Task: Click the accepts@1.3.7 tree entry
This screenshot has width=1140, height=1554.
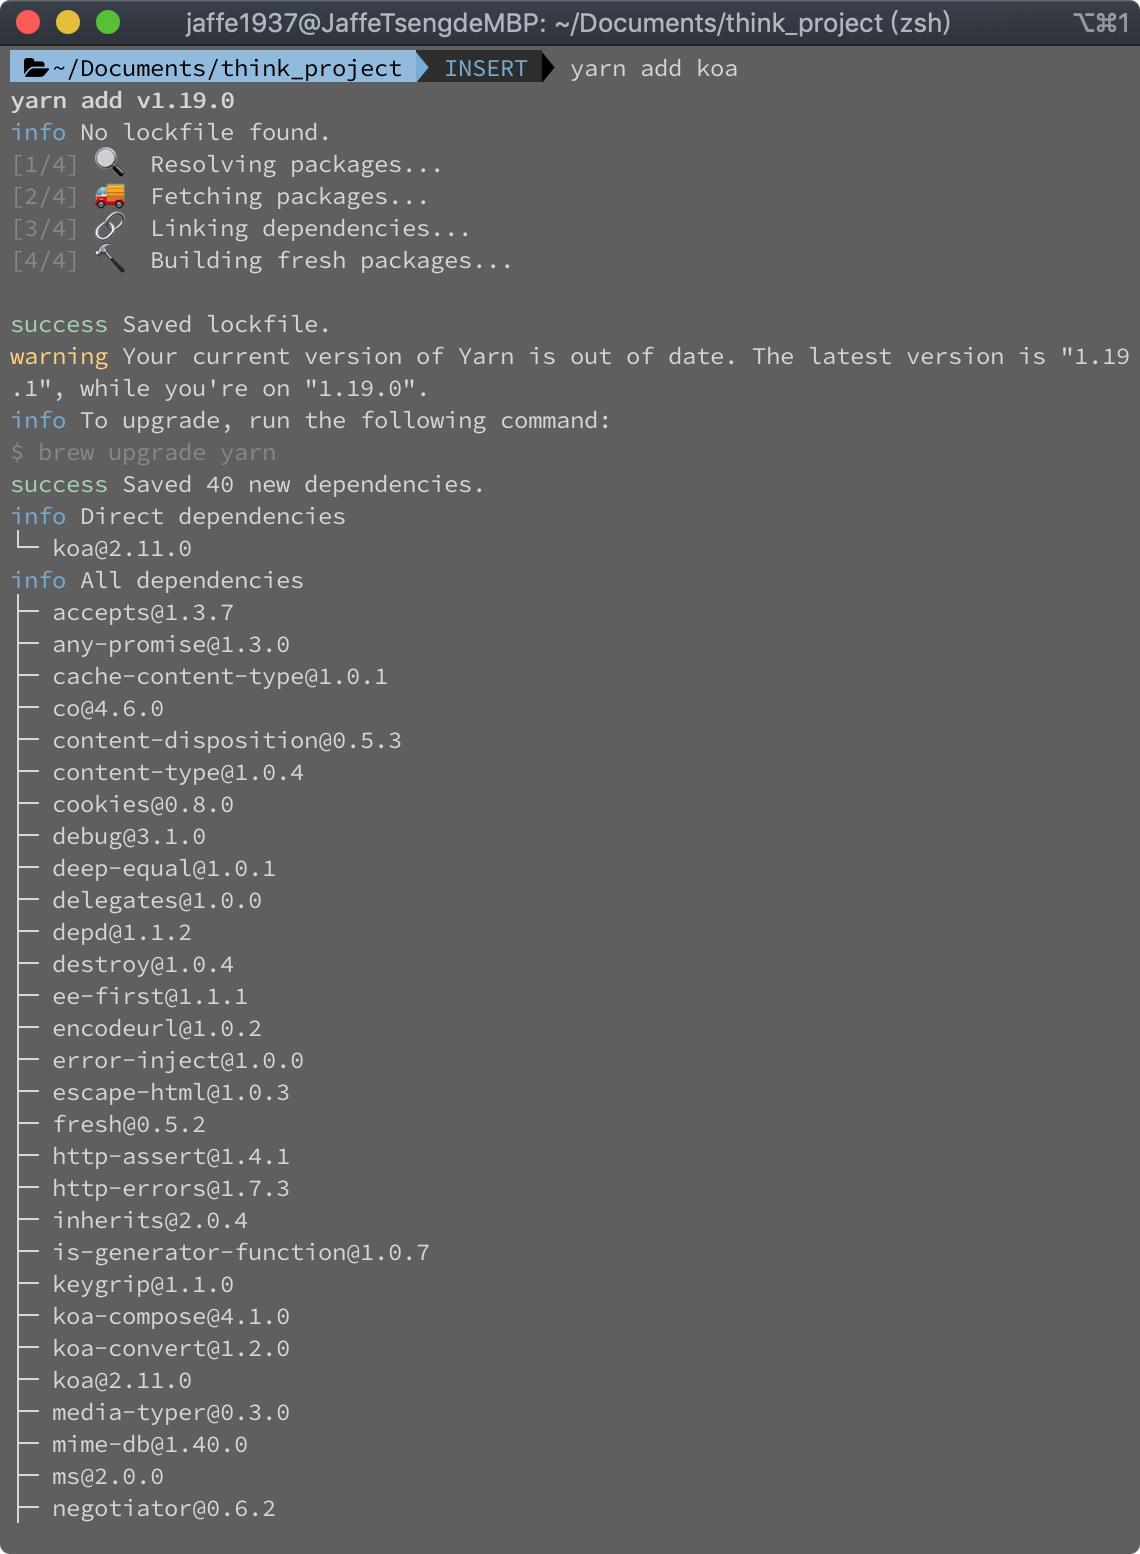Action: coord(143,612)
